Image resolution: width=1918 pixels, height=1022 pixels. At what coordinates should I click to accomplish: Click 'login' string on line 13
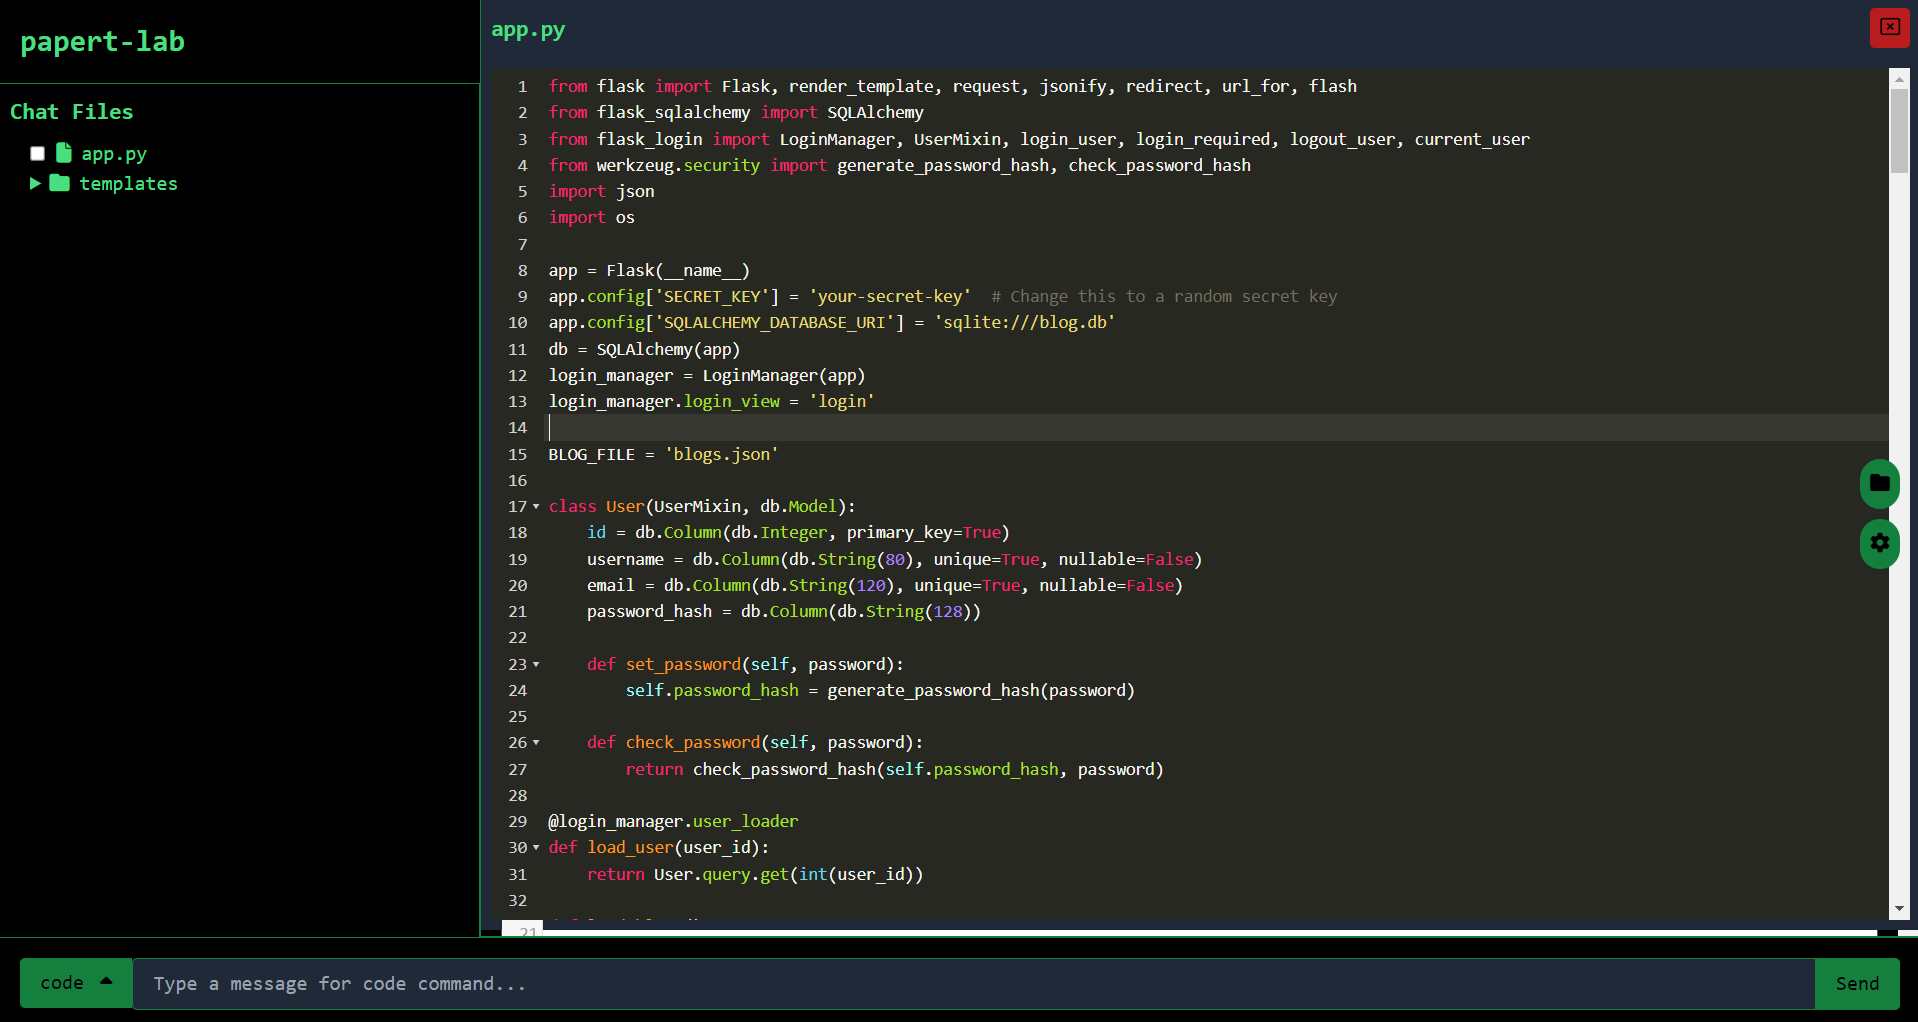842,401
